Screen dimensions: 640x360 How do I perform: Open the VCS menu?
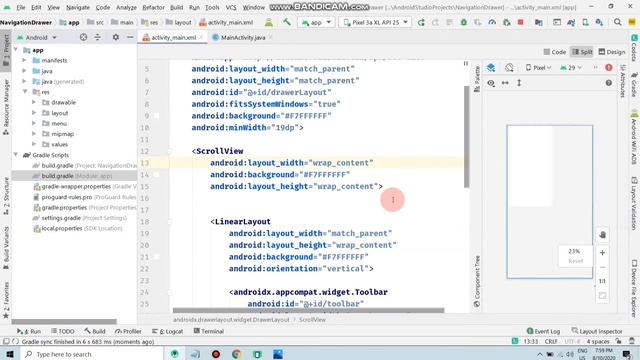(231, 7)
